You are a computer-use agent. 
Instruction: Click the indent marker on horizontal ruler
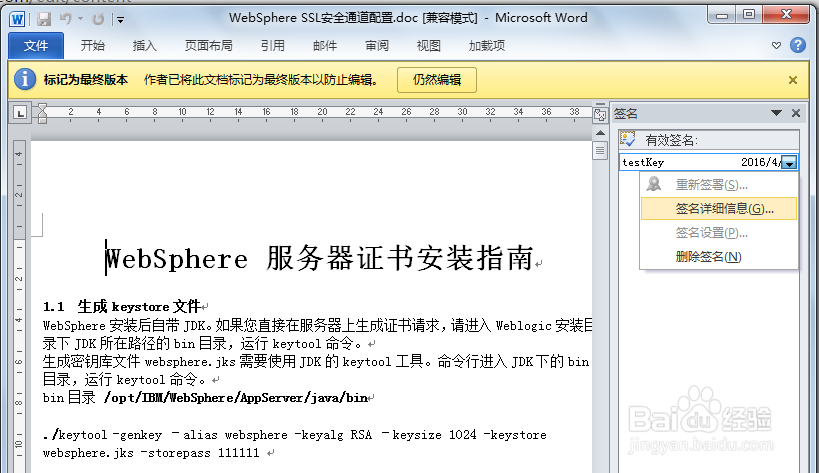[42, 113]
